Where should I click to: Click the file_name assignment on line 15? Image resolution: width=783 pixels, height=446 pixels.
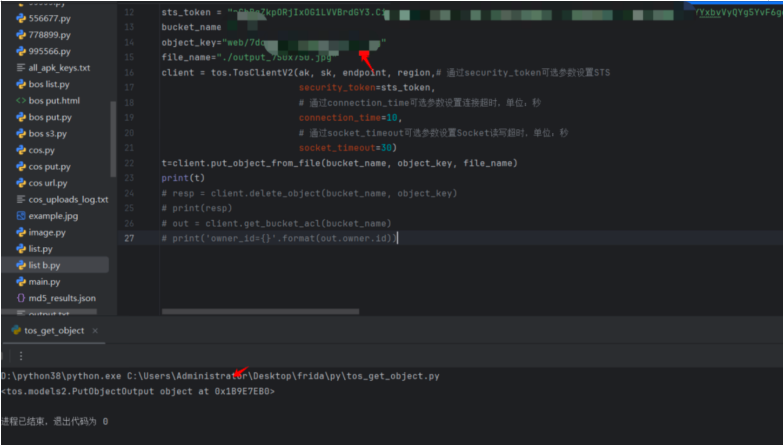coord(246,57)
